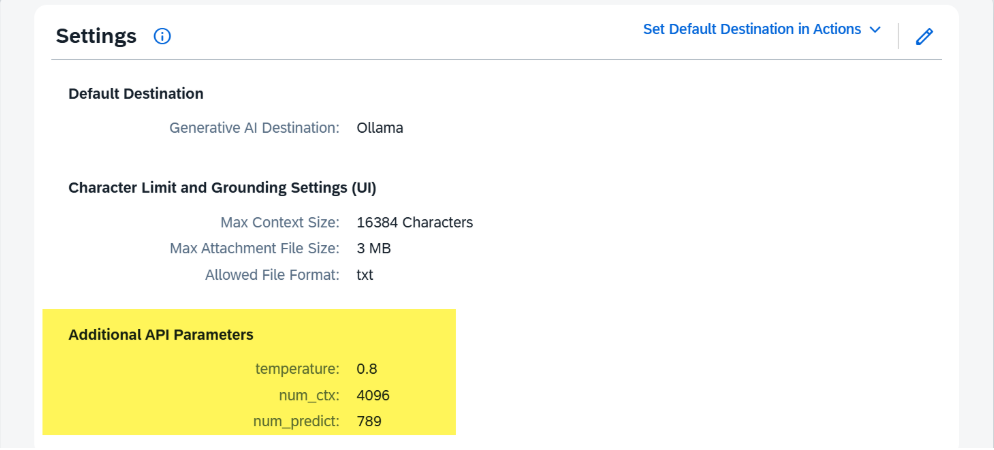Viewport: 994px width, 450px height.
Task: Click the num_ctx parameter label
Action: [x=311, y=395]
